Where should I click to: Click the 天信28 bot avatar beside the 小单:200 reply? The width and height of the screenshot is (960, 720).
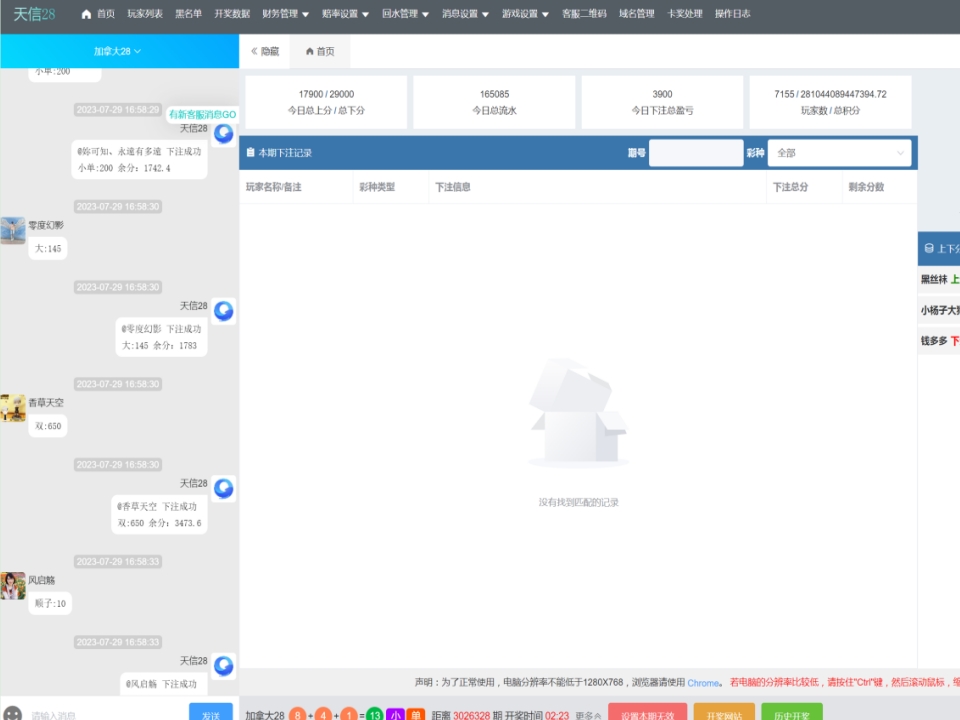click(x=223, y=133)
